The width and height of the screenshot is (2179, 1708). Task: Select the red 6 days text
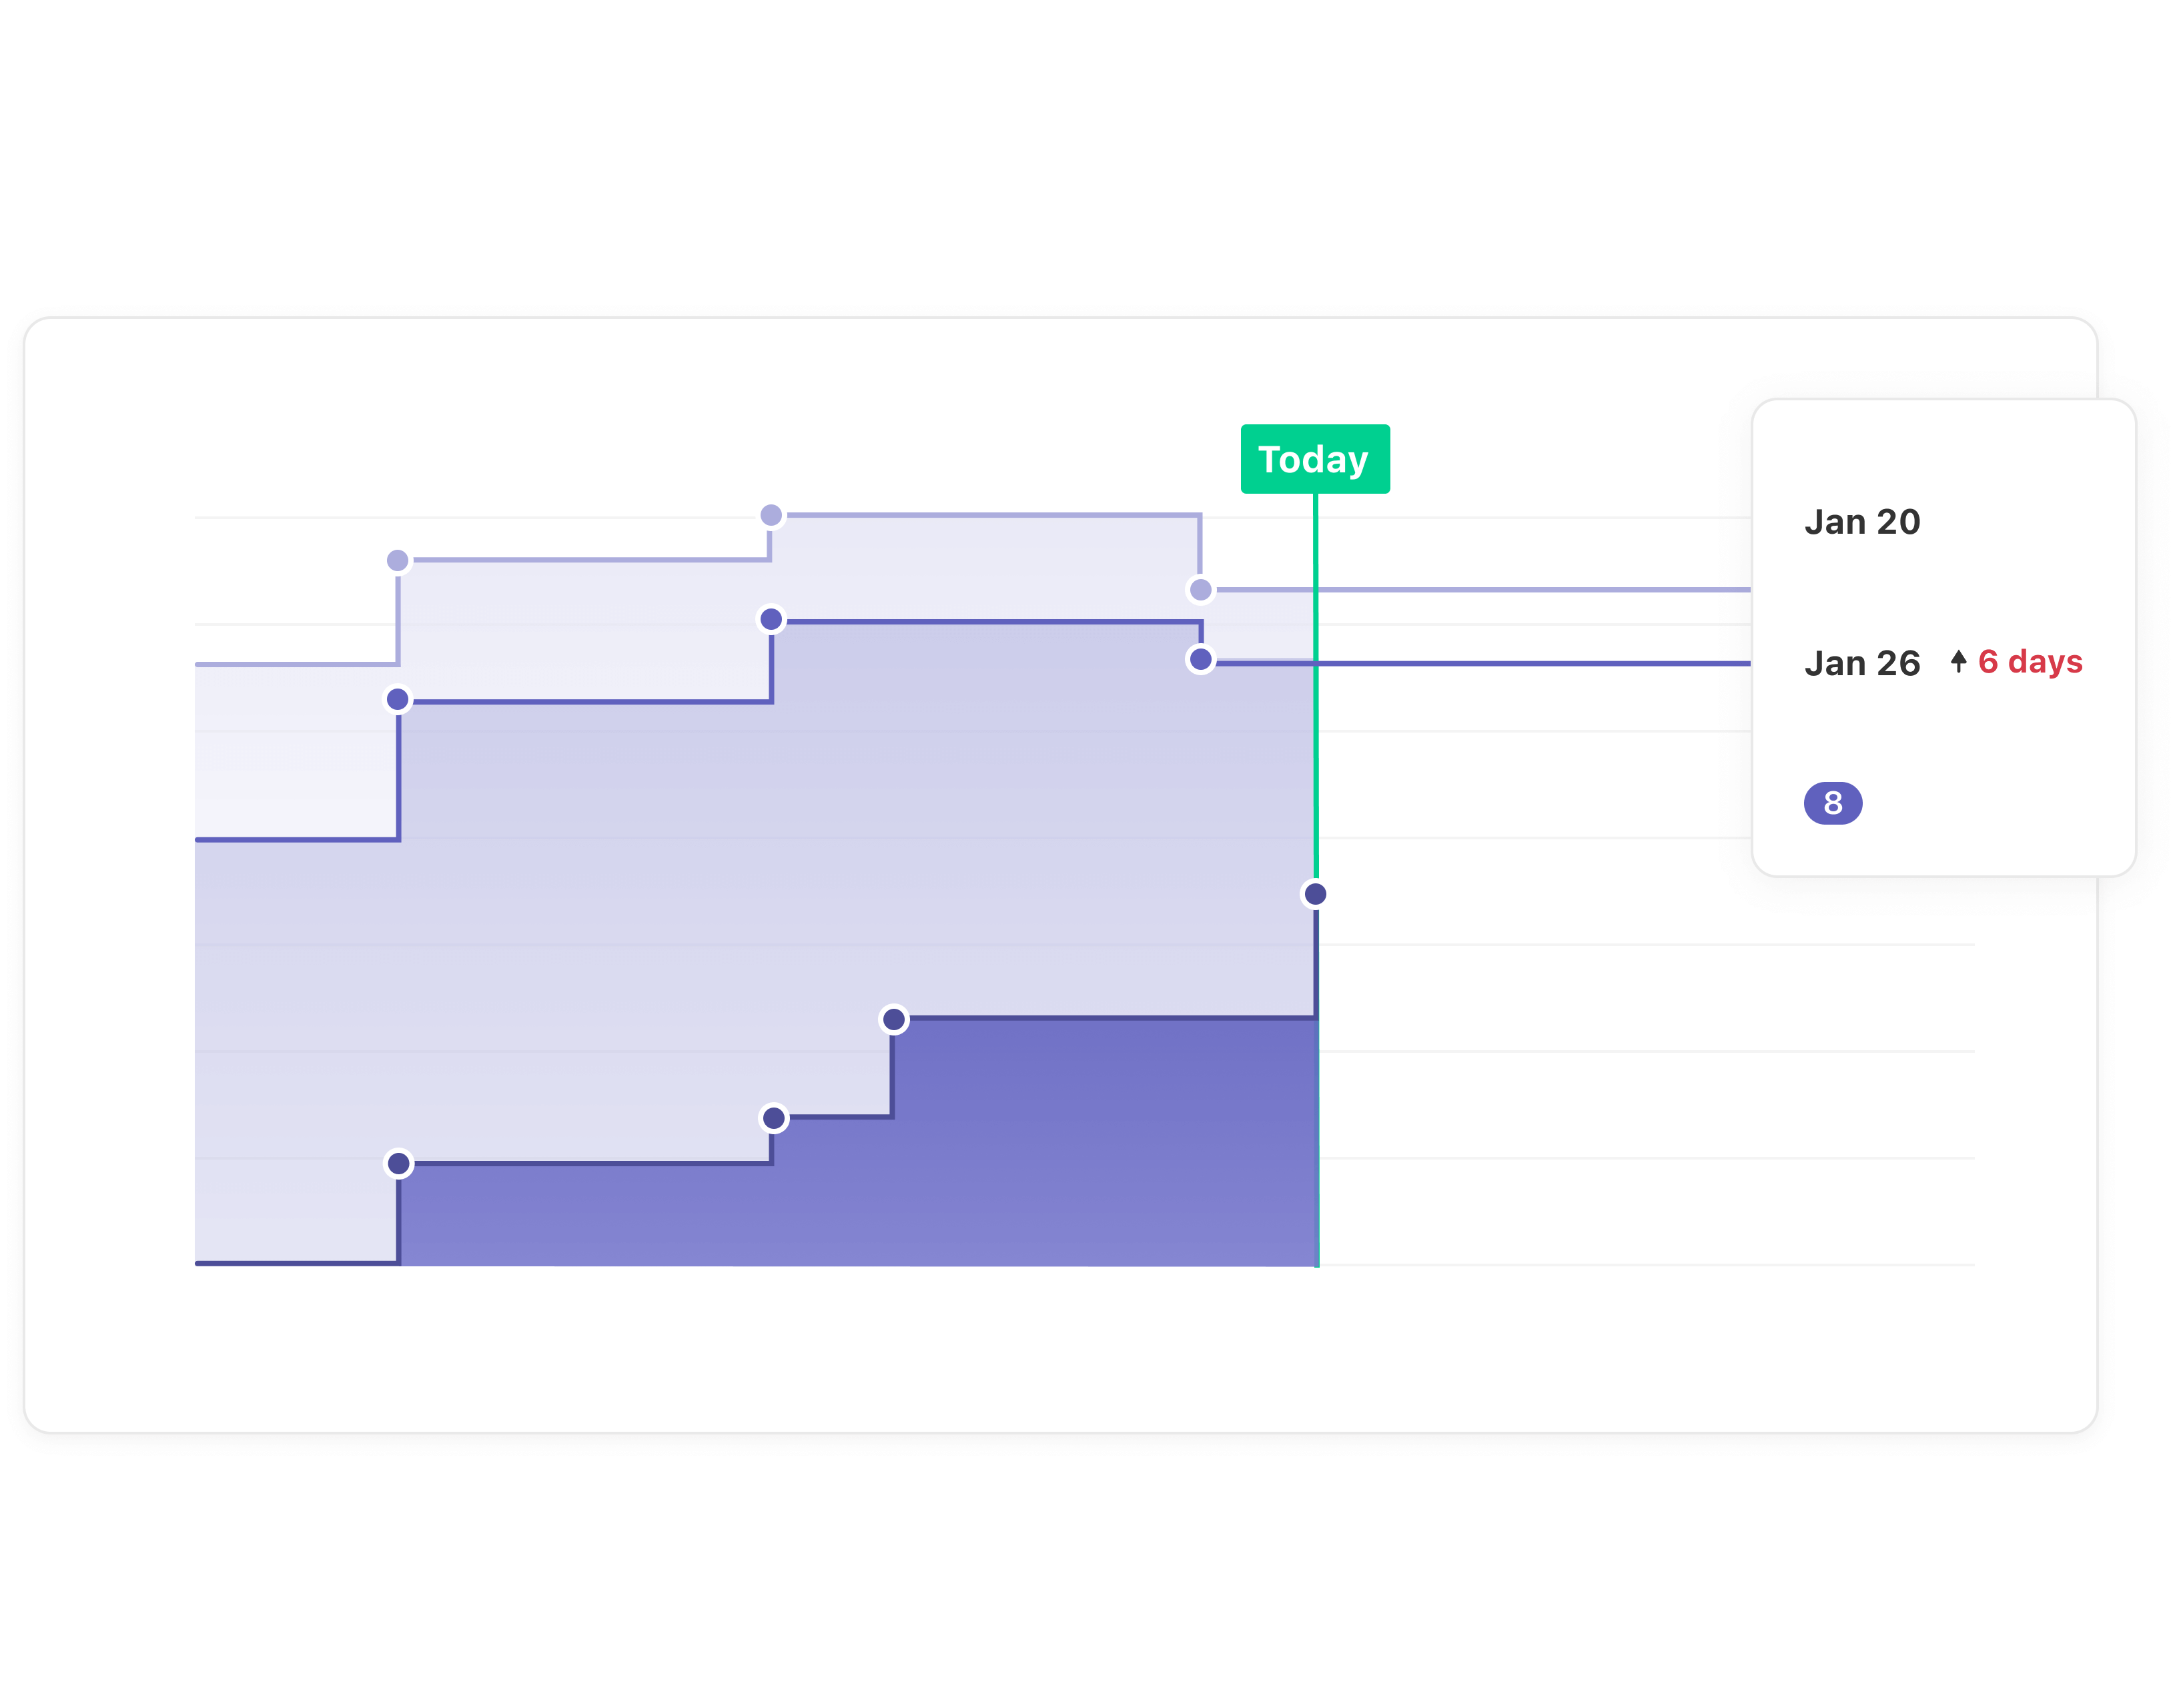coord(2030,661)
